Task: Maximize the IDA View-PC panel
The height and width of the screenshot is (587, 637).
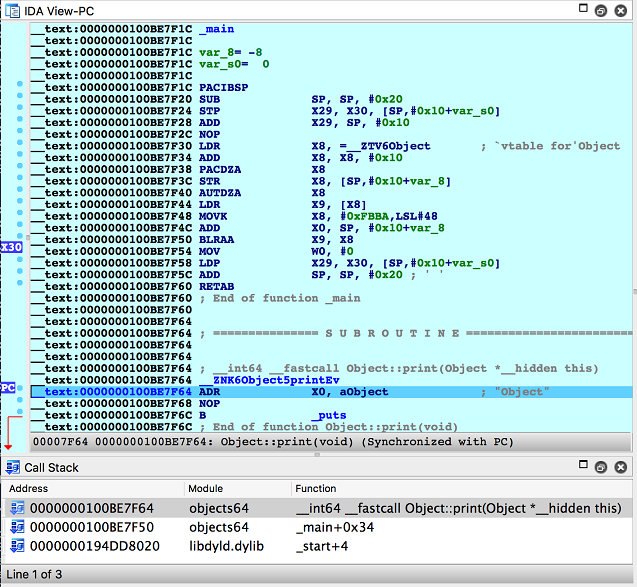Action: (583, 8)
